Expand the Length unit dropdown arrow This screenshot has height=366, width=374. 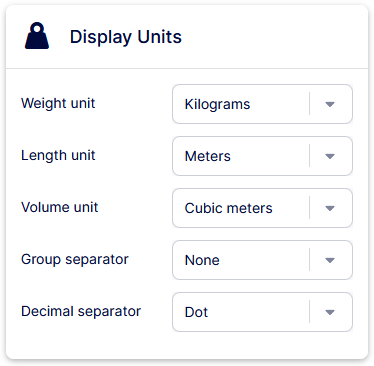[x=330, y=156]
